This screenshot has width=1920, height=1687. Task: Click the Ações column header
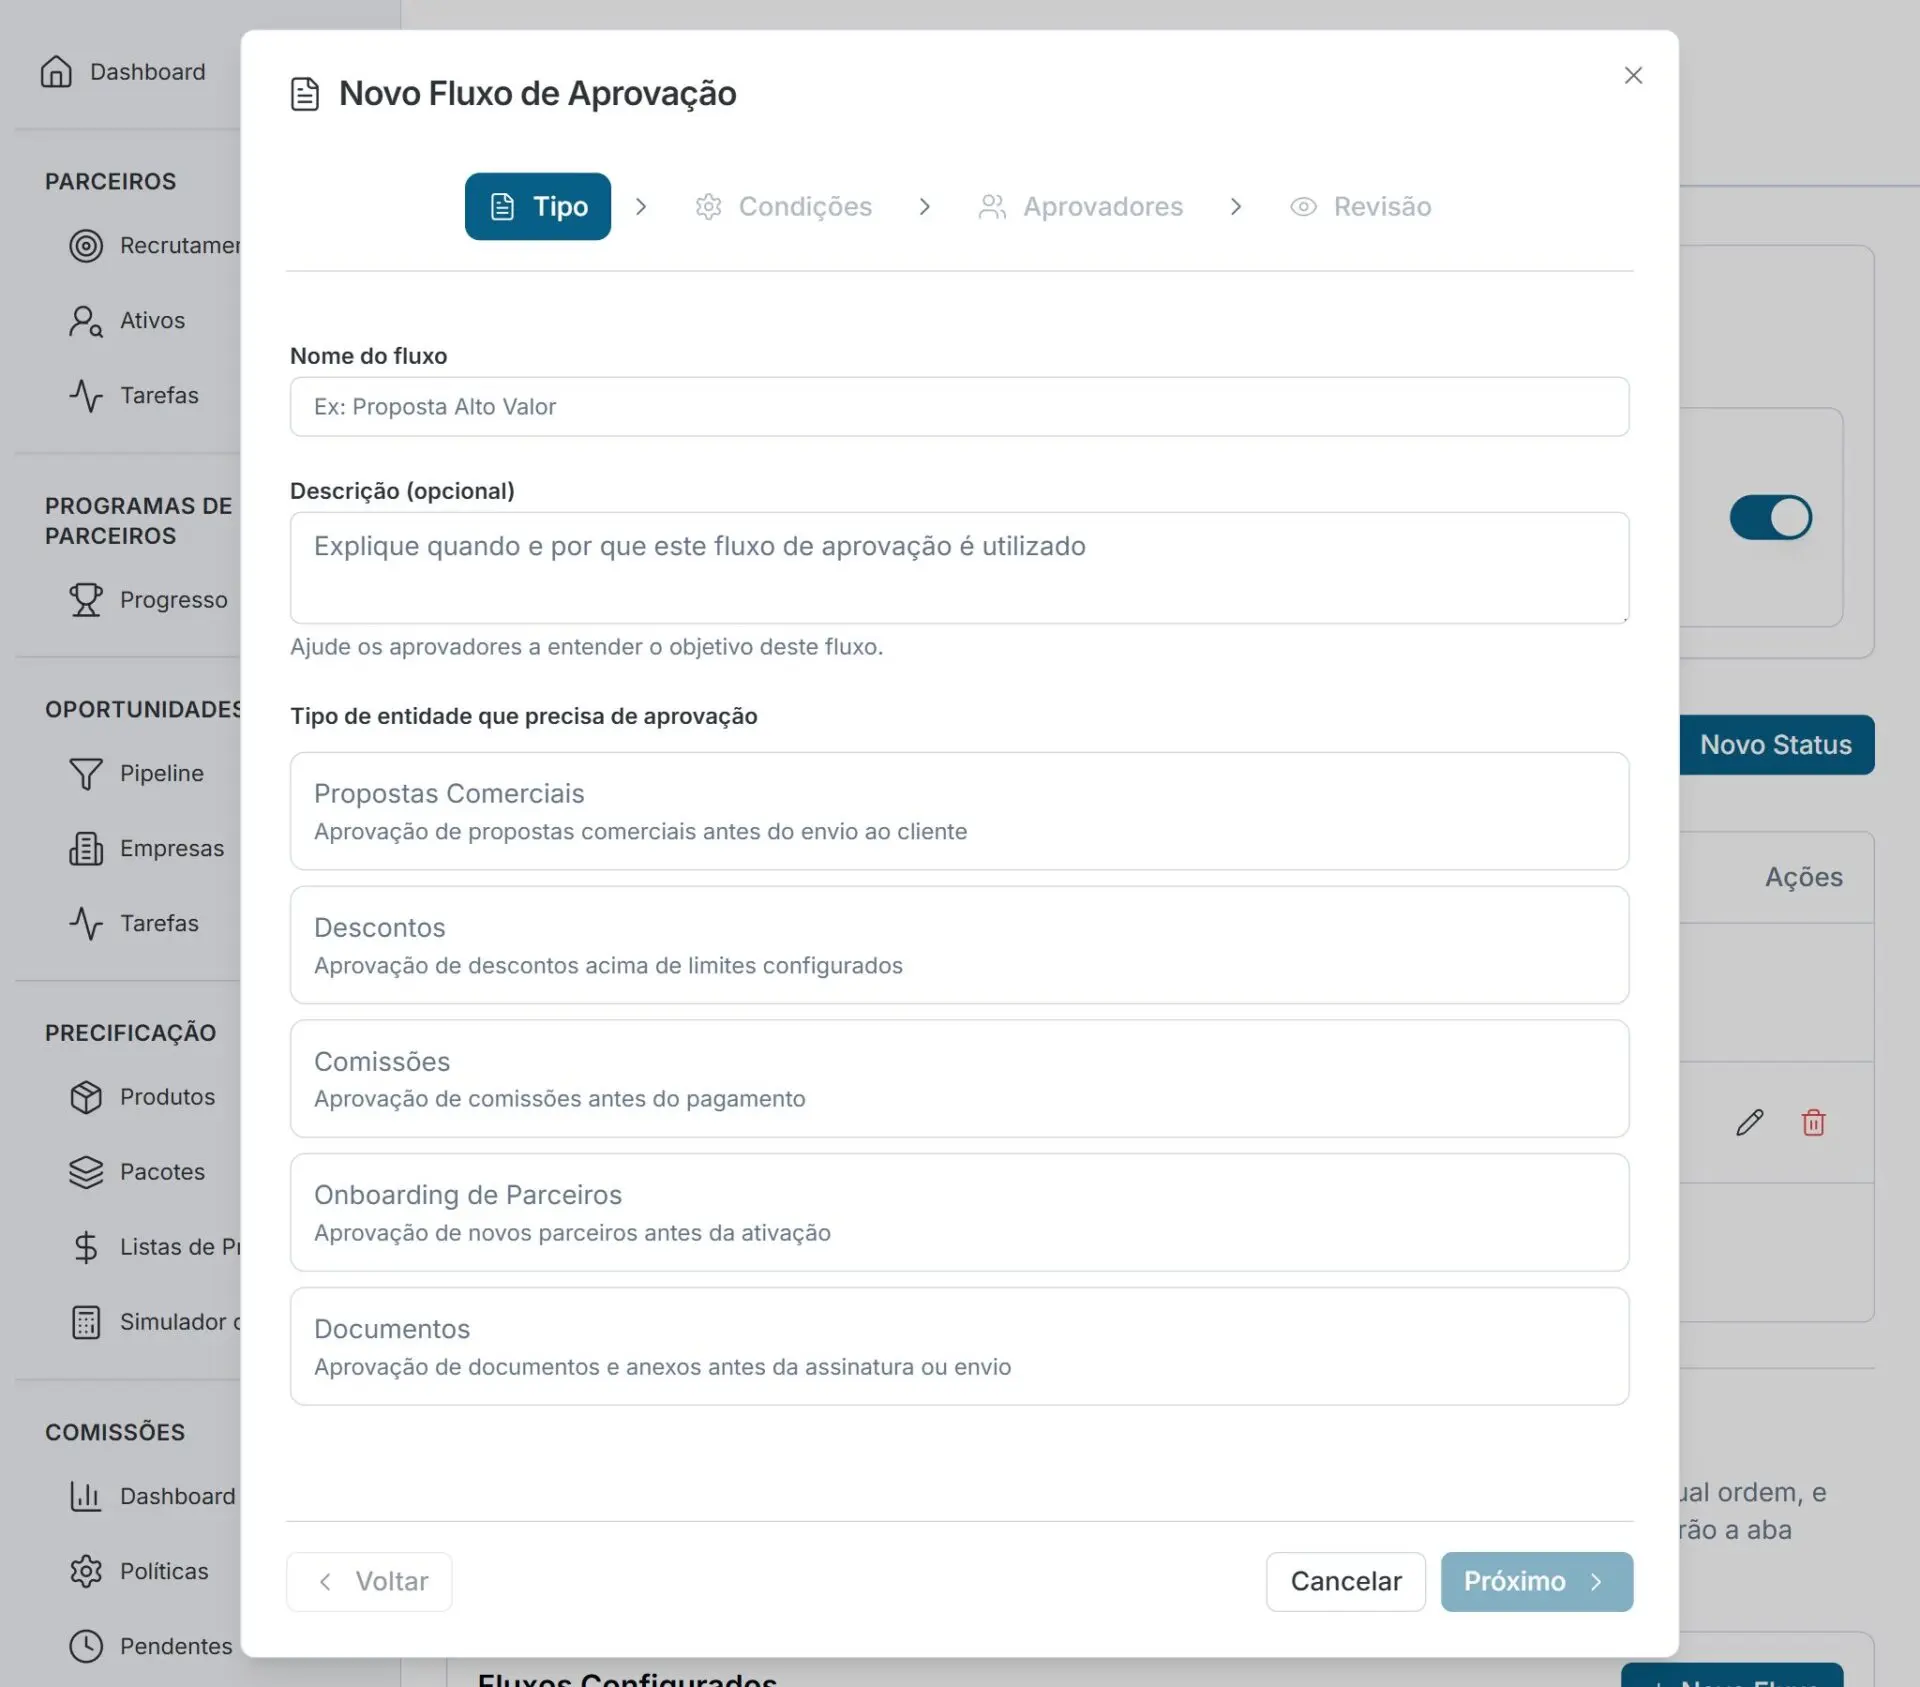click(x=1804, y=877)
